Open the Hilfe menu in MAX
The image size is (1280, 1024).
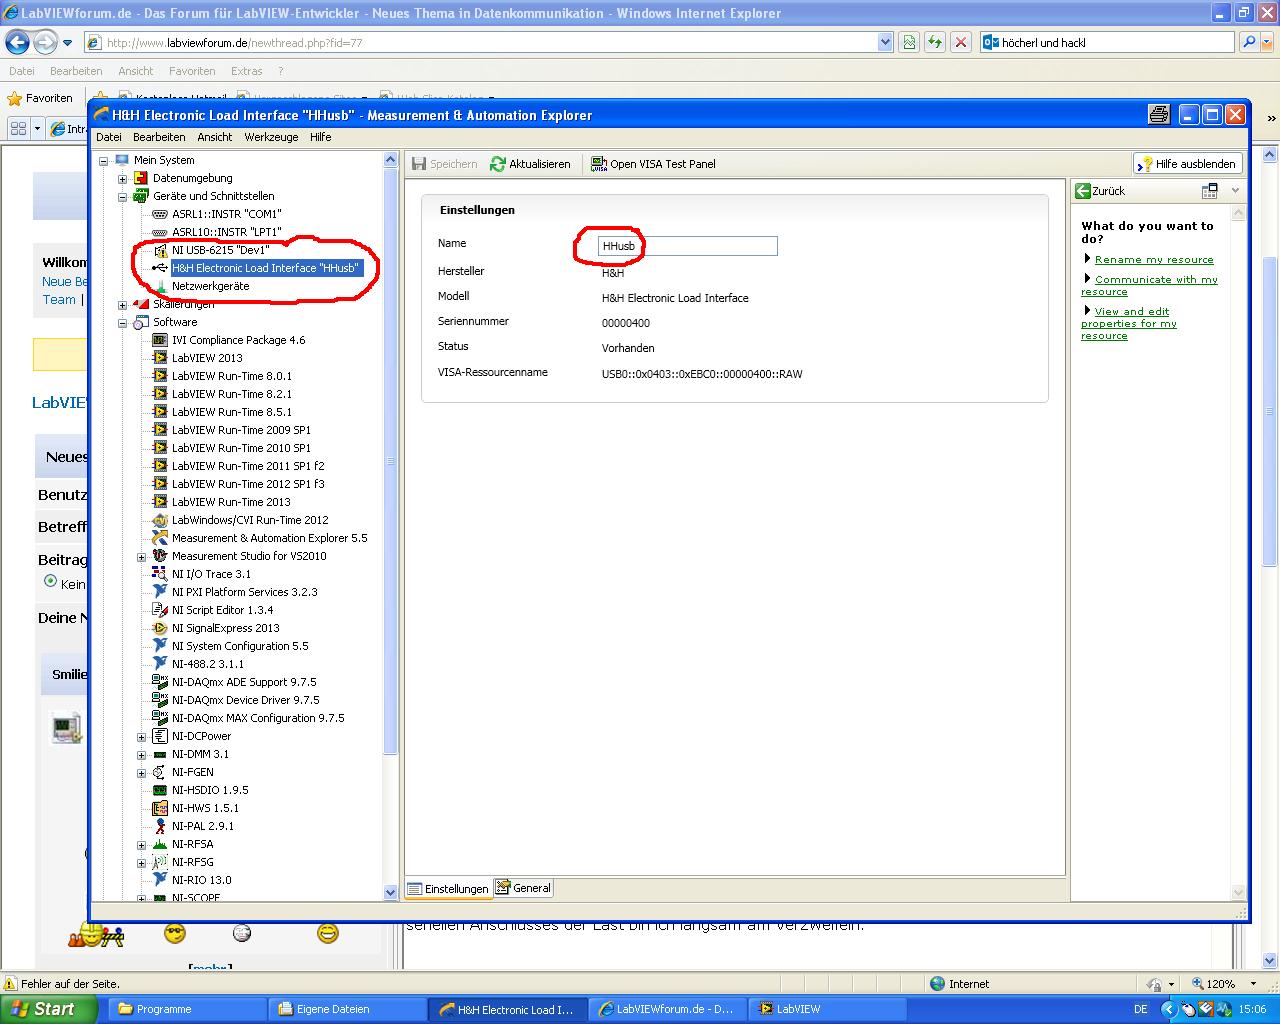point(320,137)
